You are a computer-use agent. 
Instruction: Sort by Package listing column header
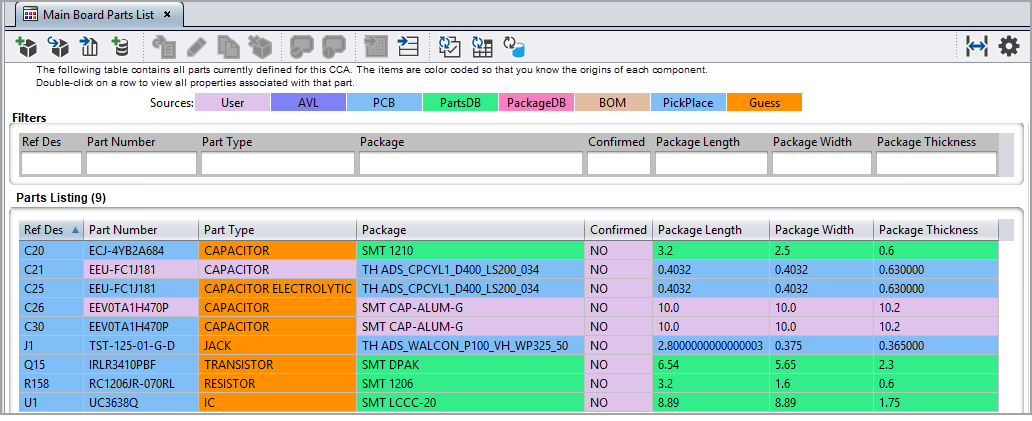[x=471, y=230]
